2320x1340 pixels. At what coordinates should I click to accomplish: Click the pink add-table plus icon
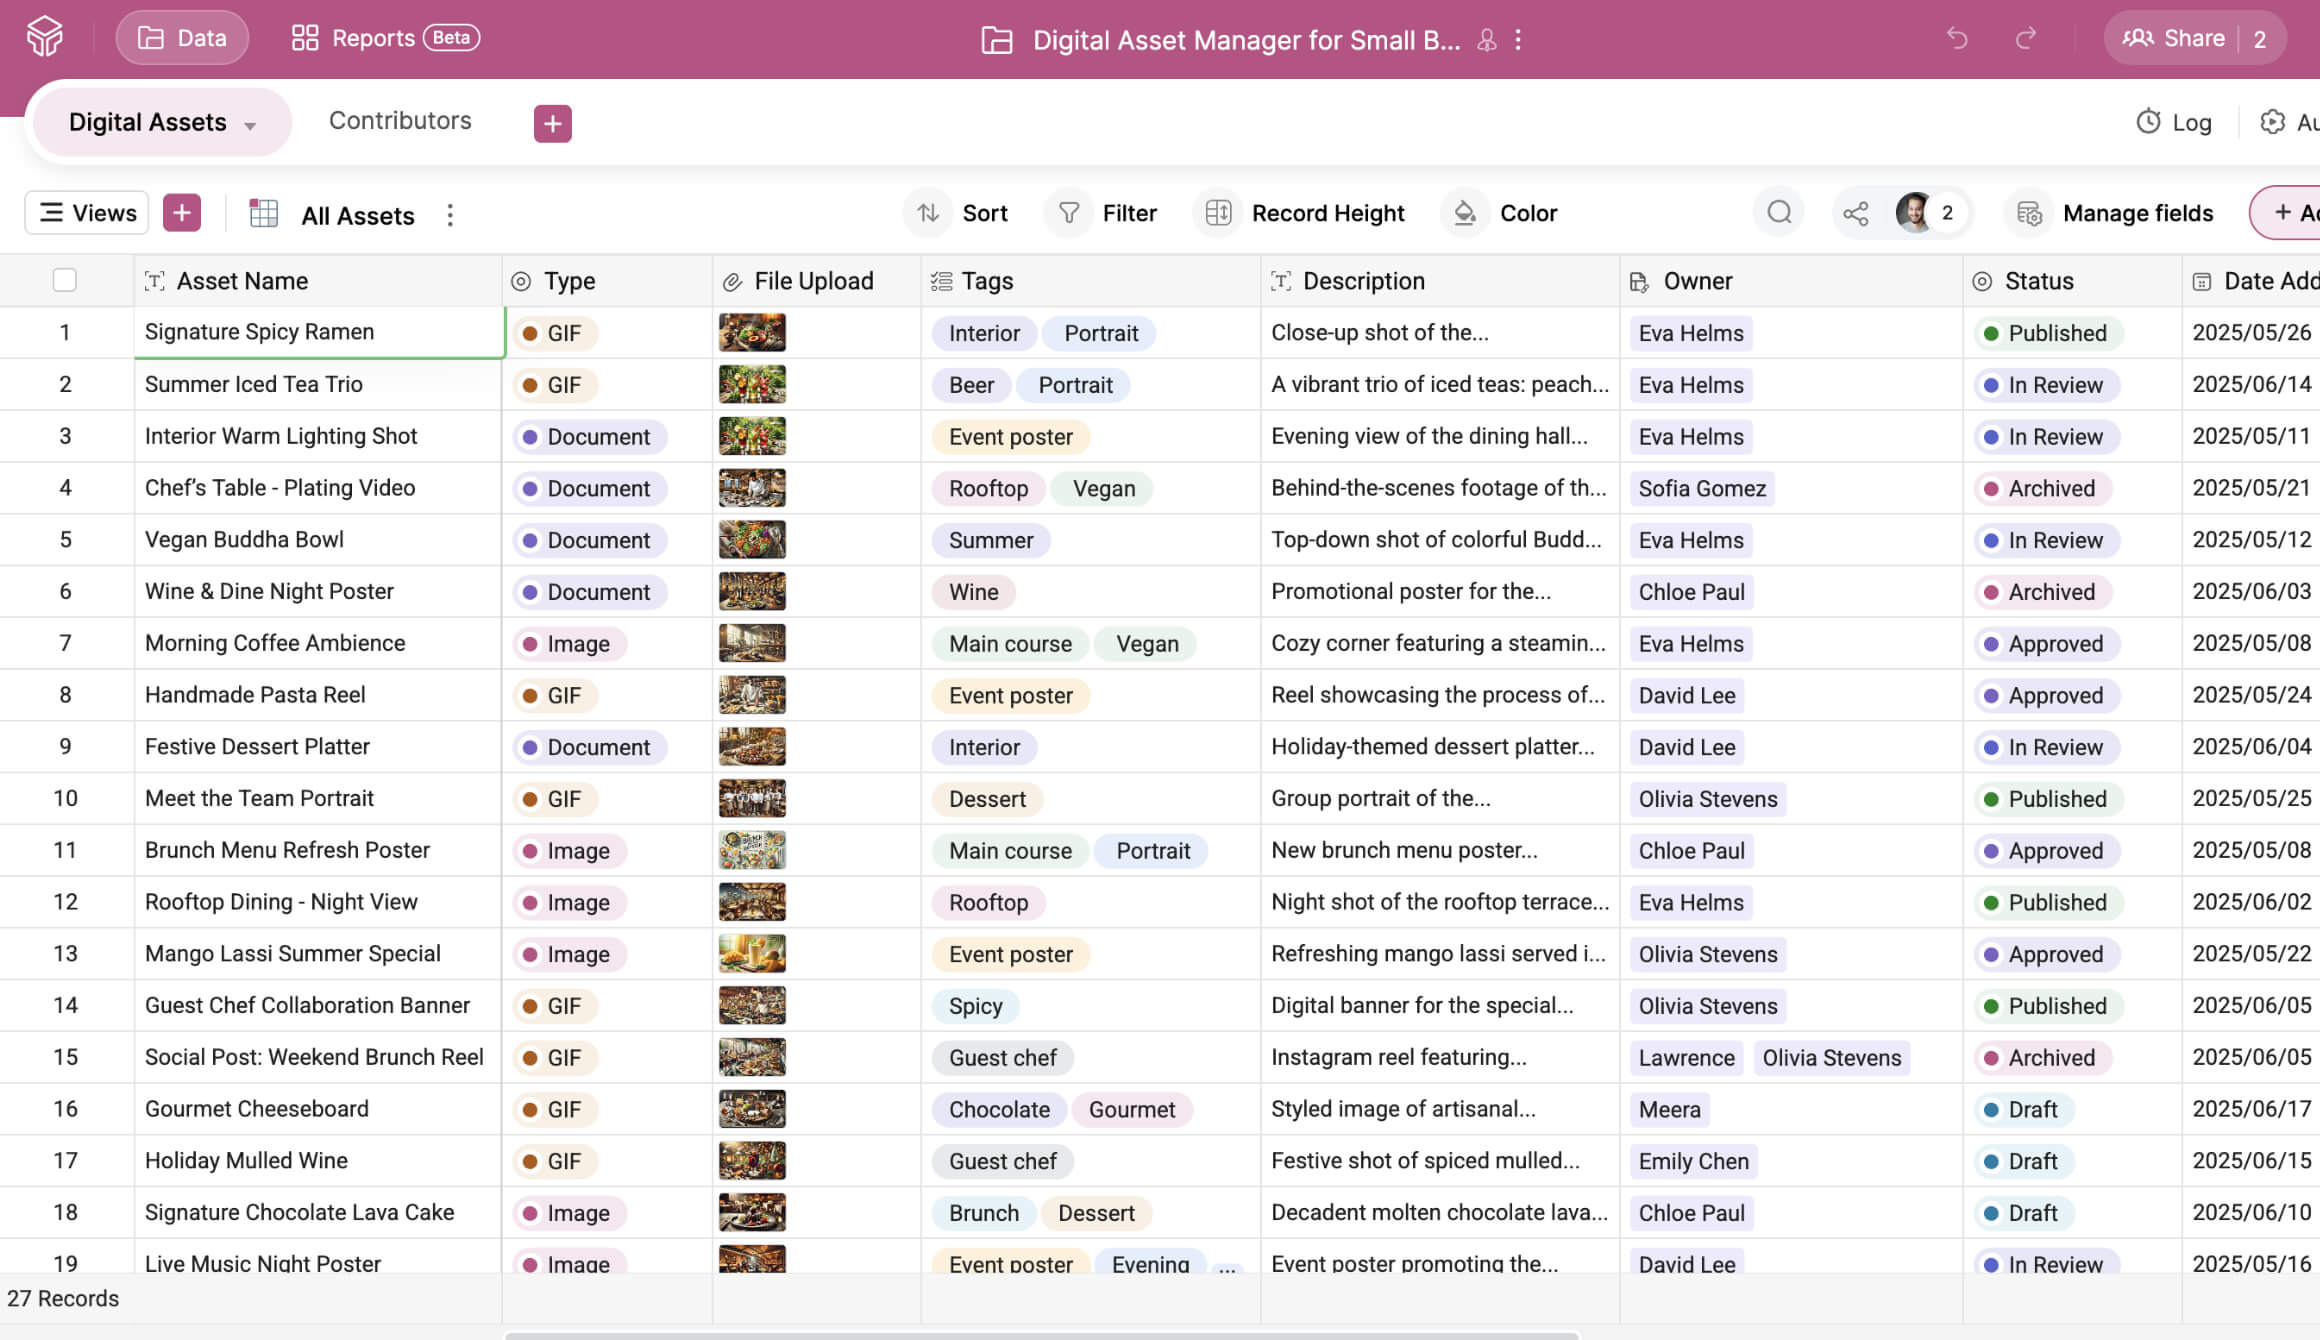(552, 123)
